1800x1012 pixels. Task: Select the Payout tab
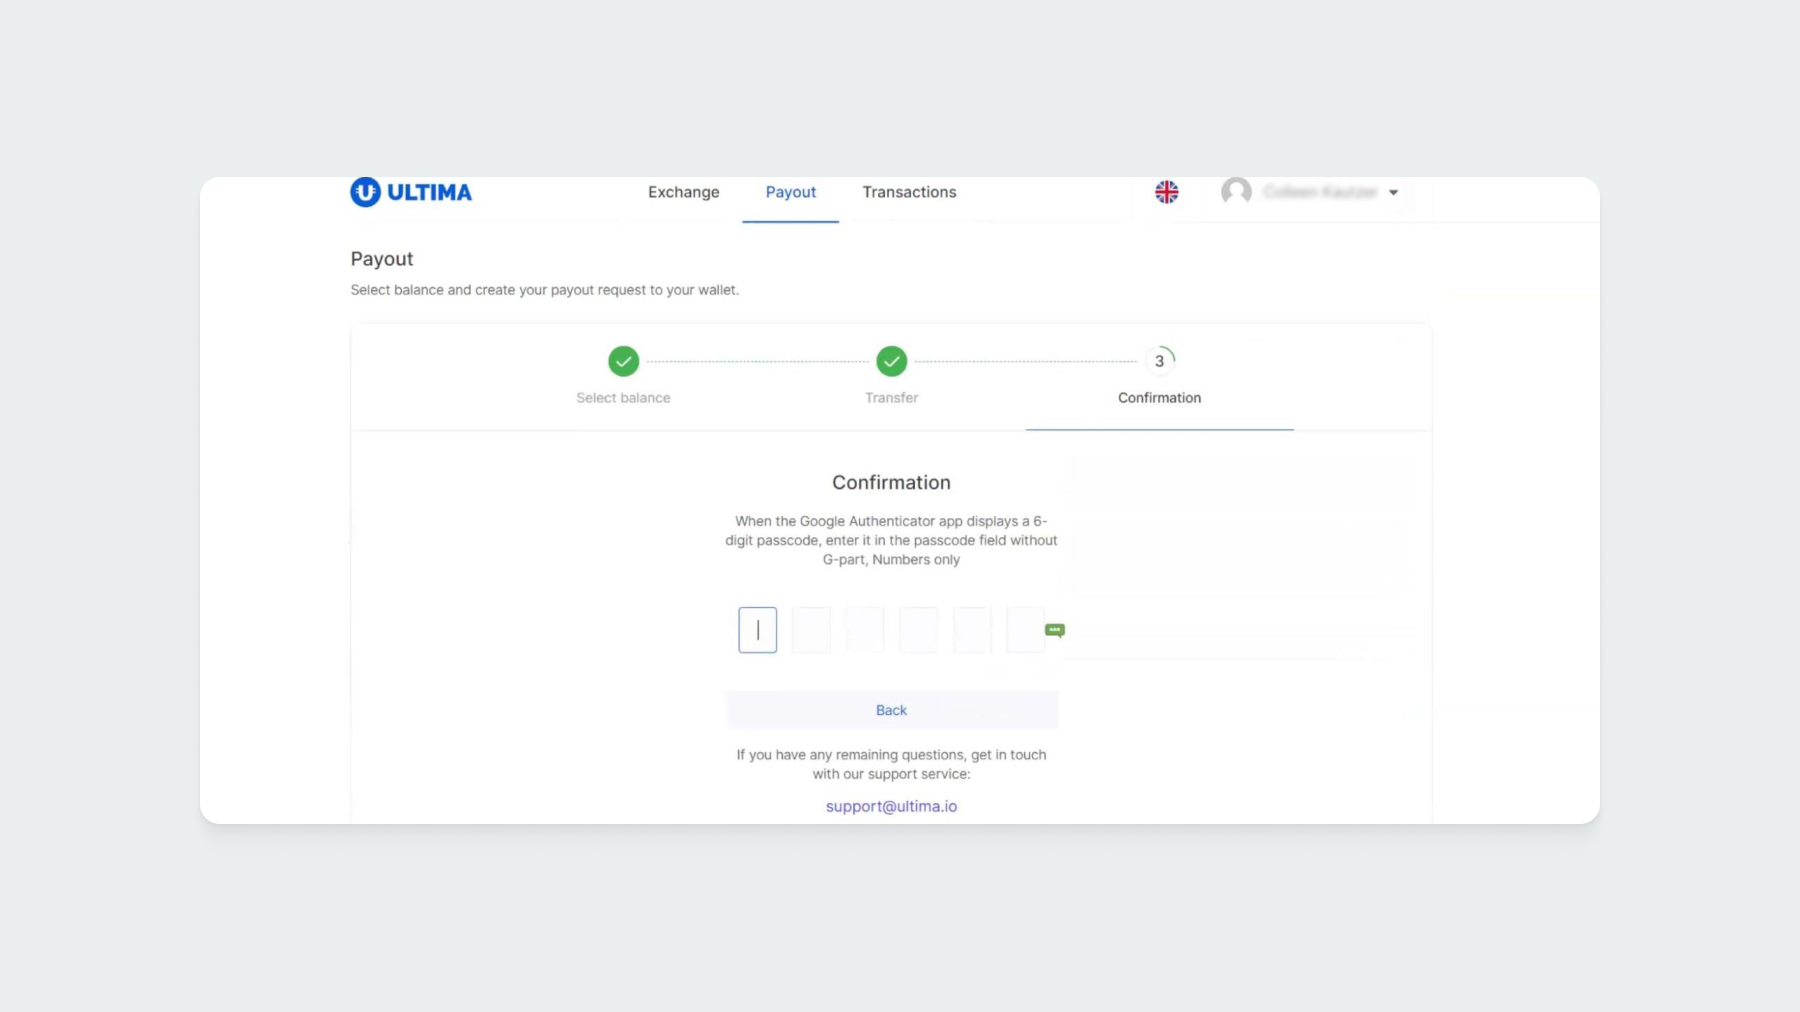click(790, 192)
